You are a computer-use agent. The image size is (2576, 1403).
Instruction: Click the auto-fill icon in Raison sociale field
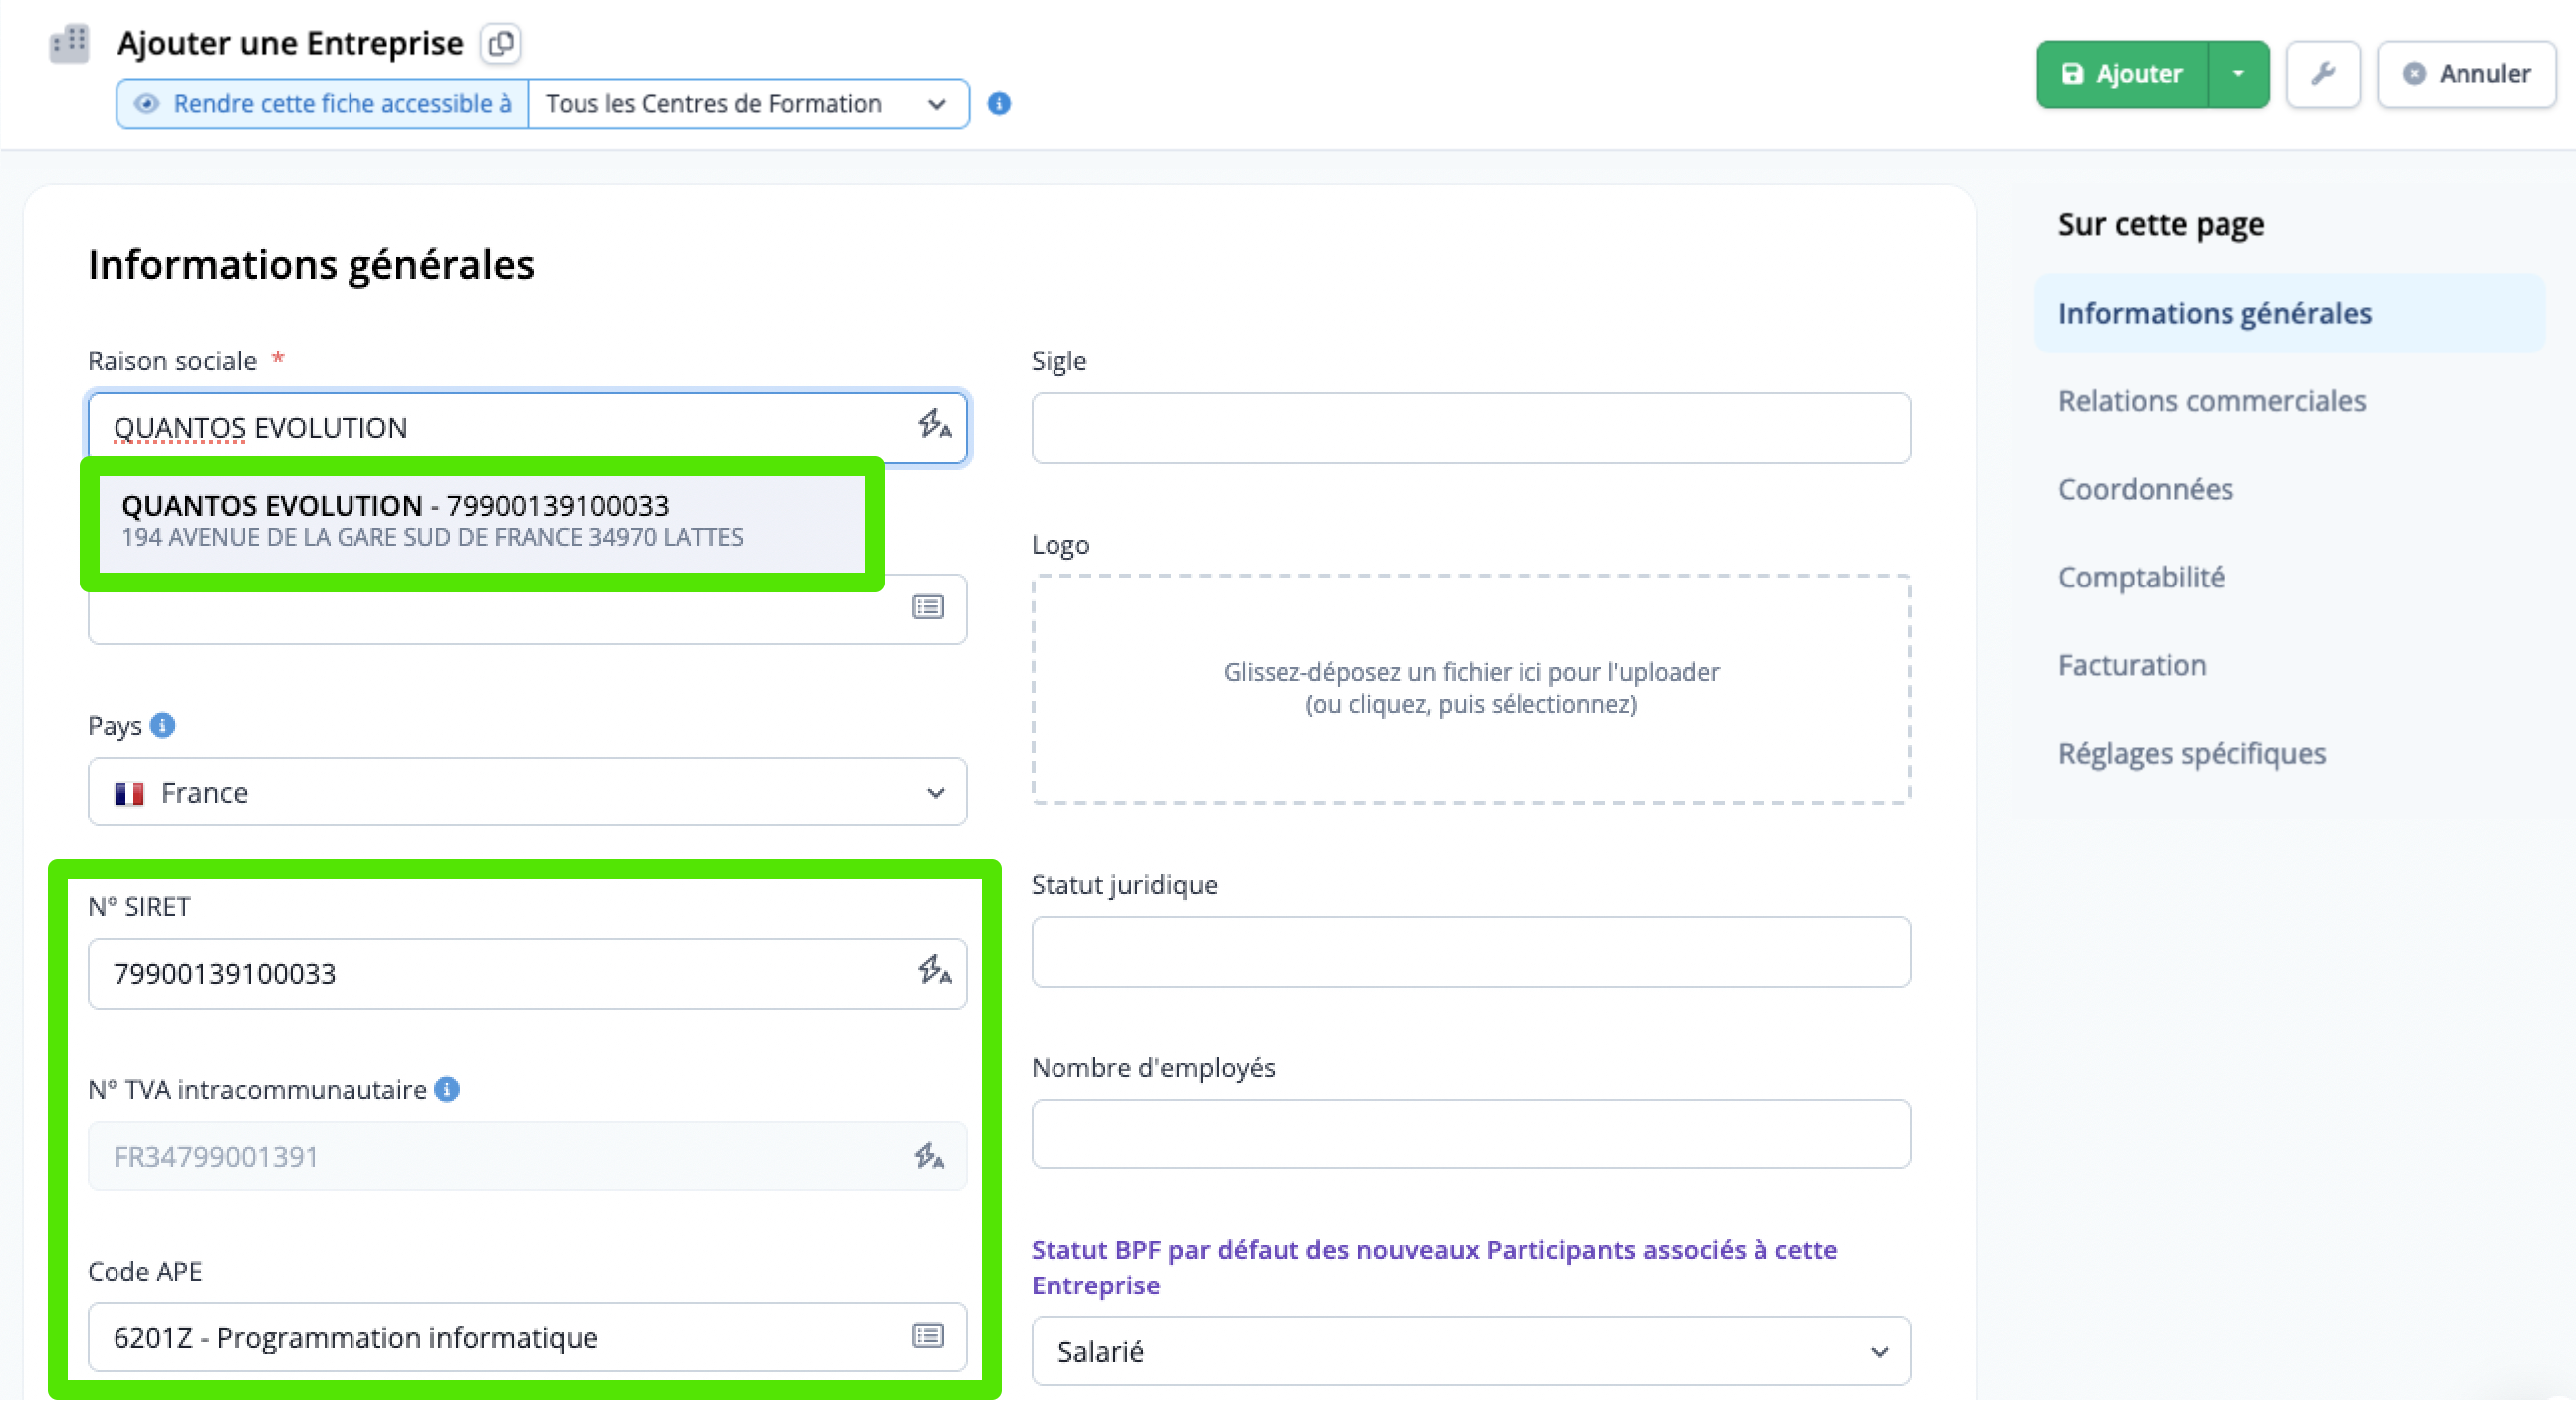pyautogui.click(x=934, y=425)
